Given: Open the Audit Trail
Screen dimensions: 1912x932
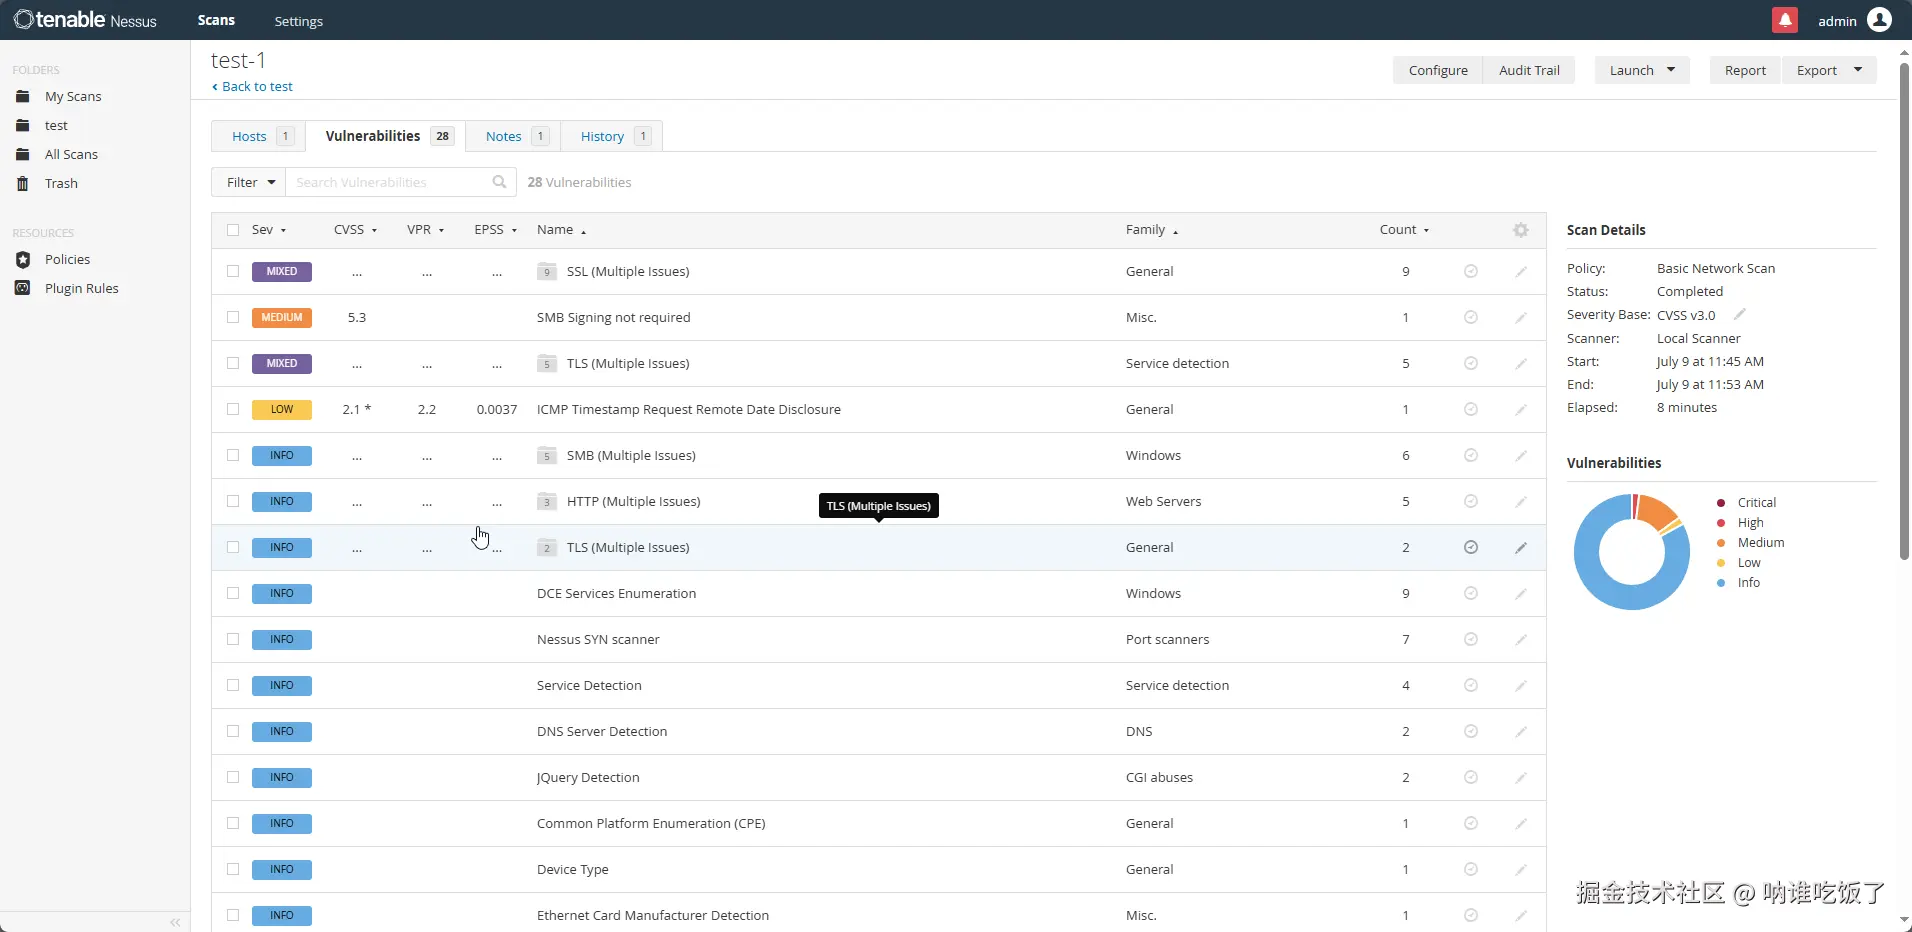Looking at the screenshot, I should 1529,70.
